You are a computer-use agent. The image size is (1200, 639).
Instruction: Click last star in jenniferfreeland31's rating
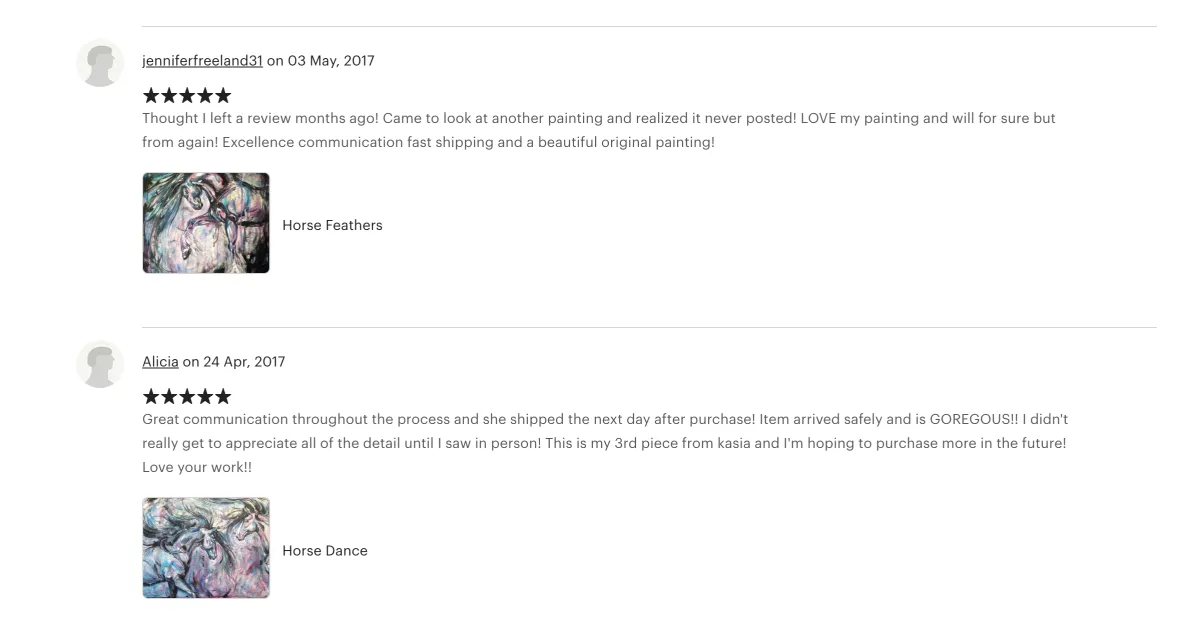tap(223, 96)
